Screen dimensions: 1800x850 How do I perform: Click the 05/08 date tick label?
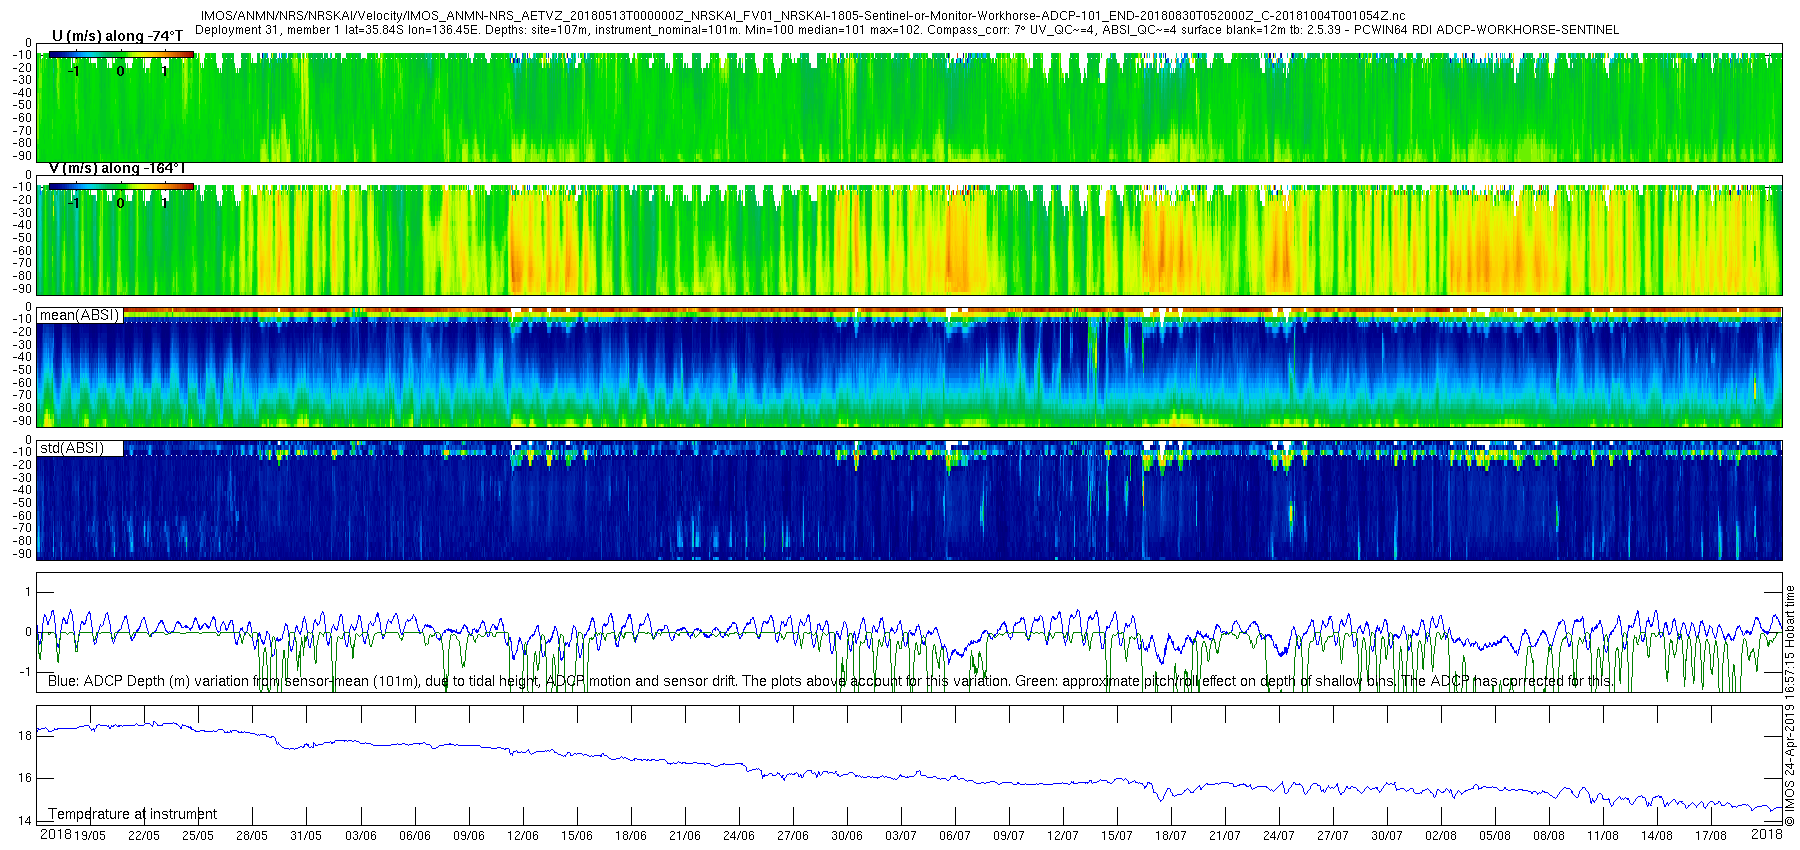(x=1495, y=835)
